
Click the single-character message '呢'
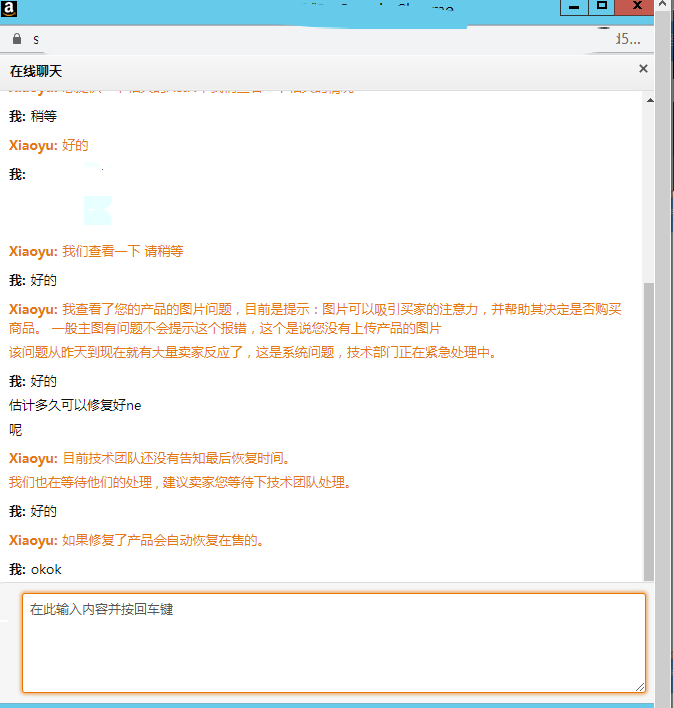15,430
